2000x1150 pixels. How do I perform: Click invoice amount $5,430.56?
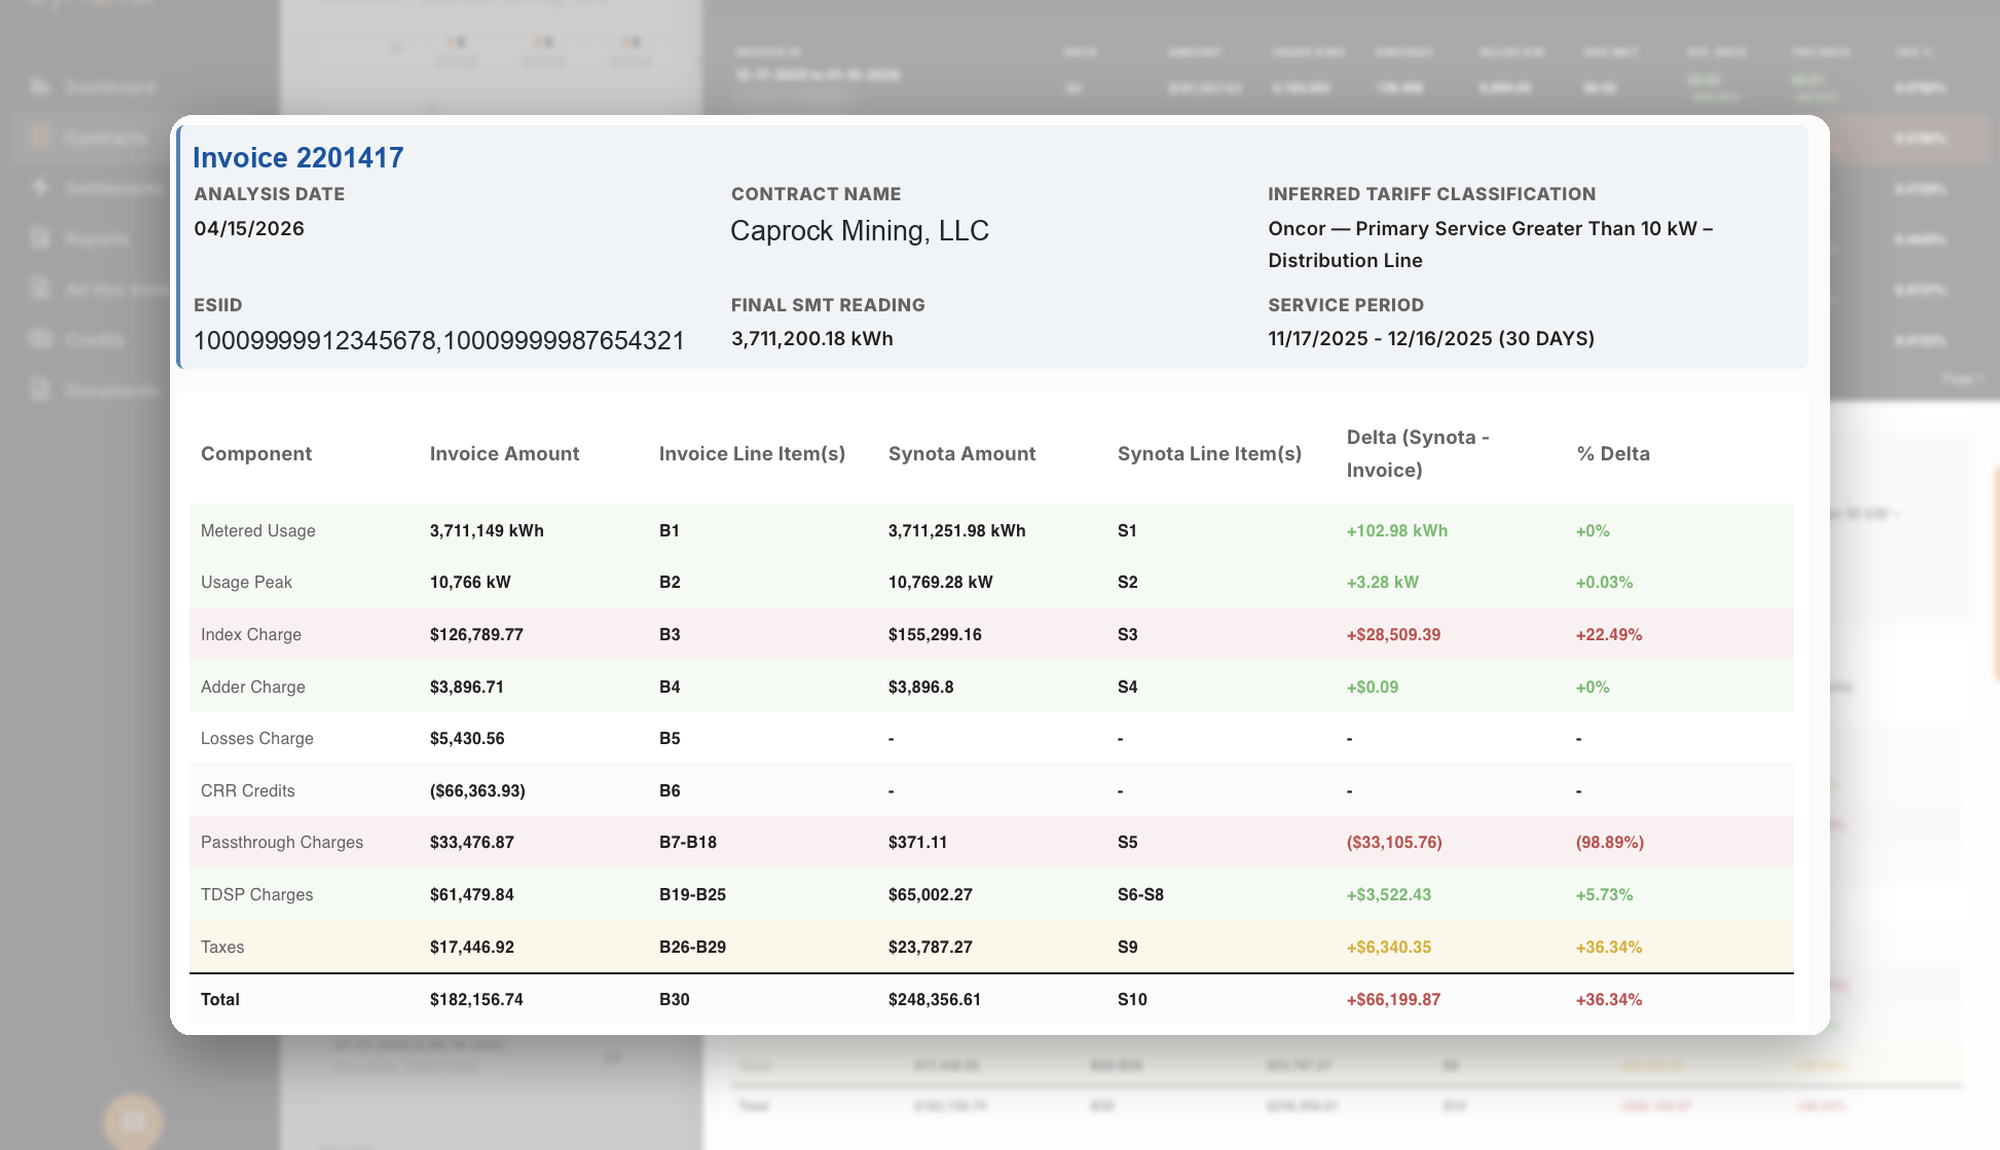[467, 739]
